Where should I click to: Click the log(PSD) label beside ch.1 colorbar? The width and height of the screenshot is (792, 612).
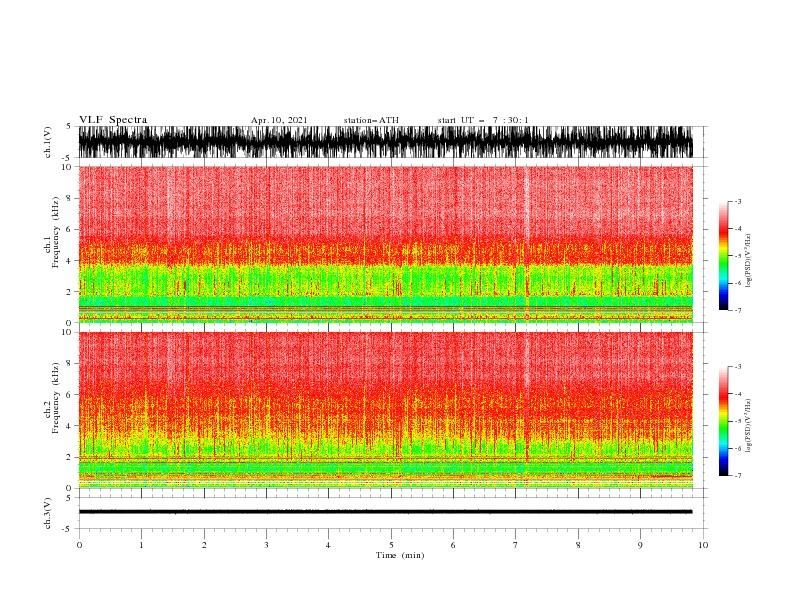coord(748,261)
